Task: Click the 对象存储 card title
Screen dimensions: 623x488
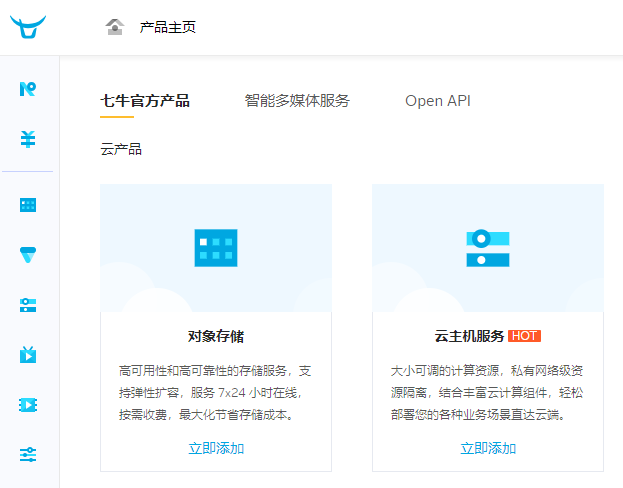Action: (216, 336)
